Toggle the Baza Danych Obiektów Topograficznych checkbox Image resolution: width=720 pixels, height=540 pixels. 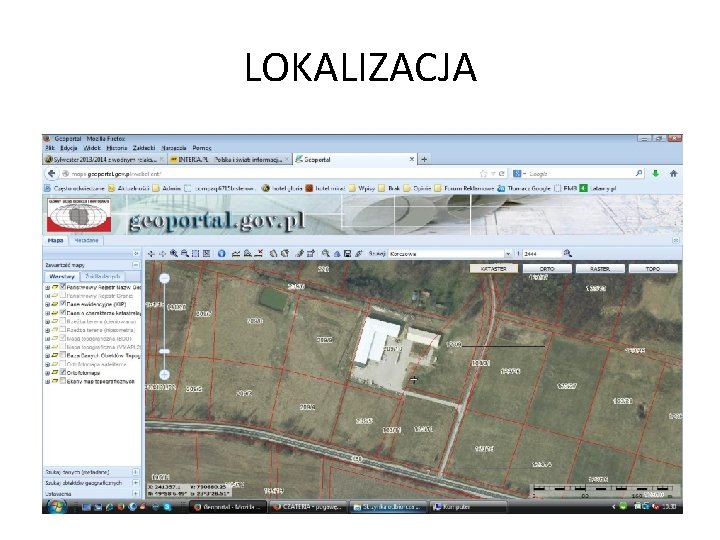tap(63, 355)
